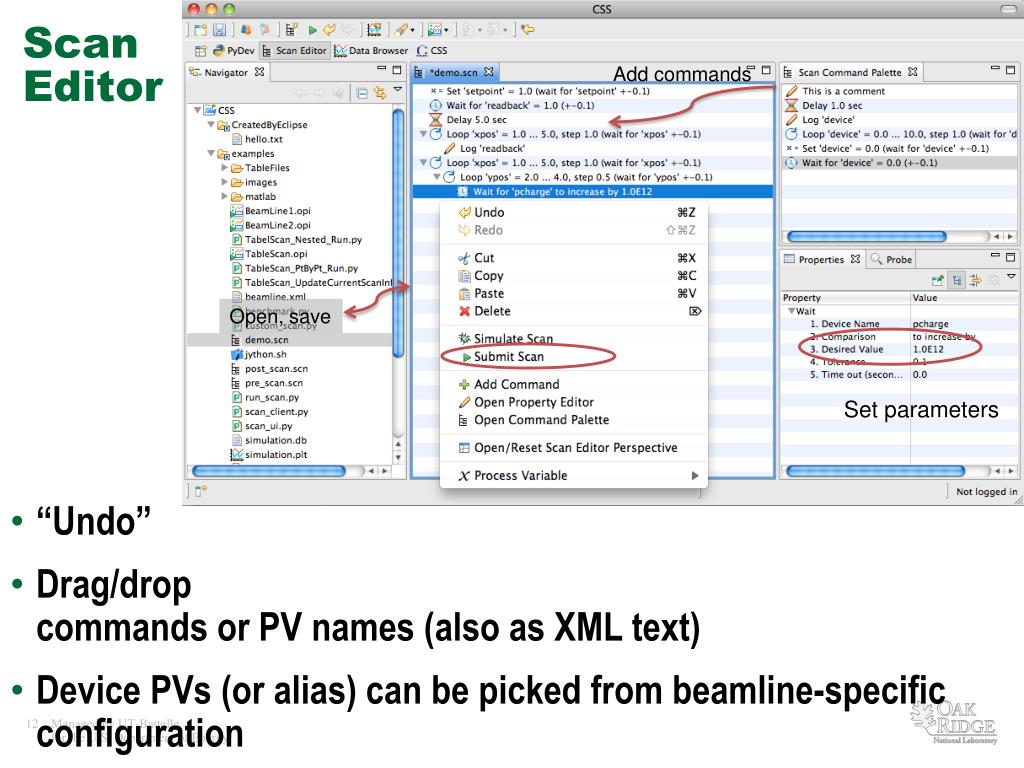Screen dimensions: 1024x768
Task: Click the Open Perspective icon left of PyDev
Action: tap(200, 50)
